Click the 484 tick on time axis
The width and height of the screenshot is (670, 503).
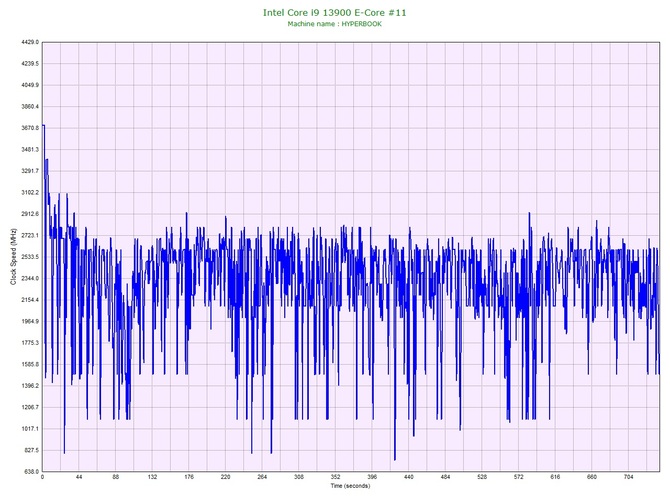445,477
